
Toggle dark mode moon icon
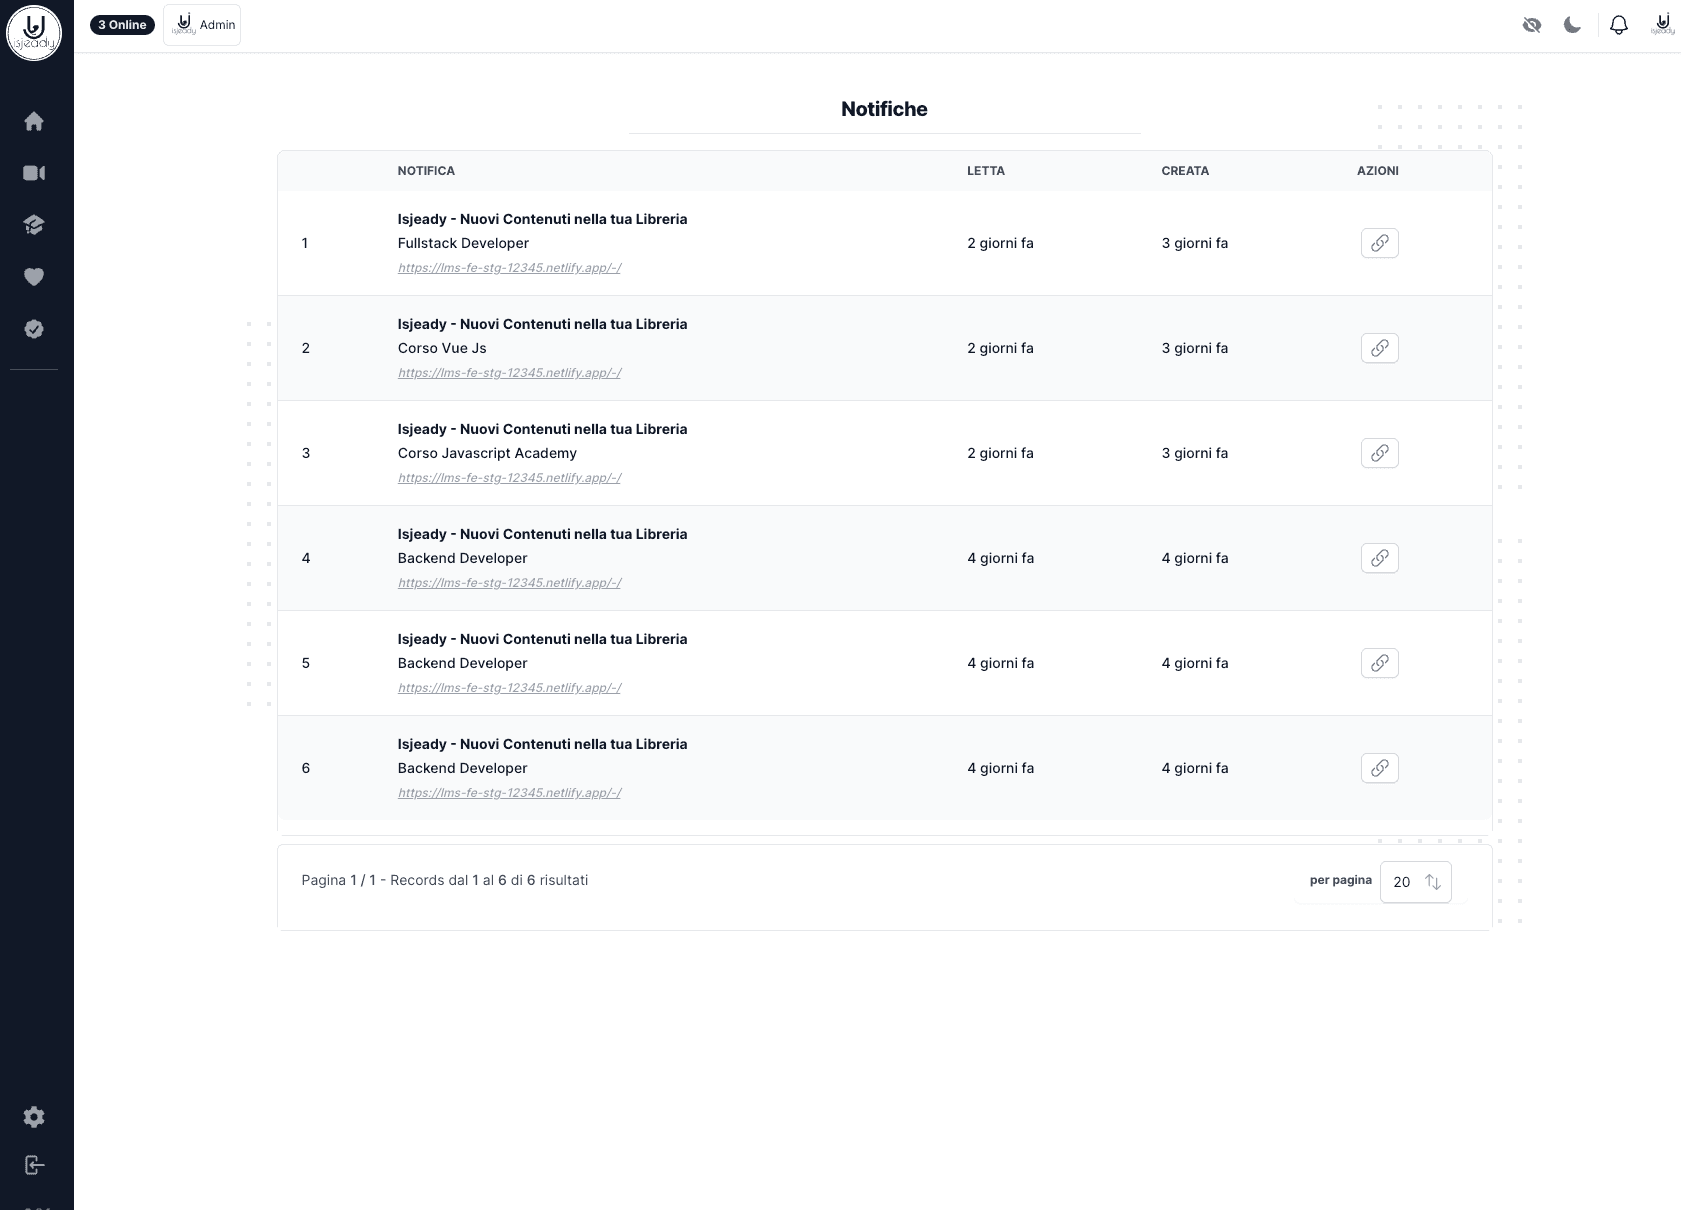pos(1573,25)
